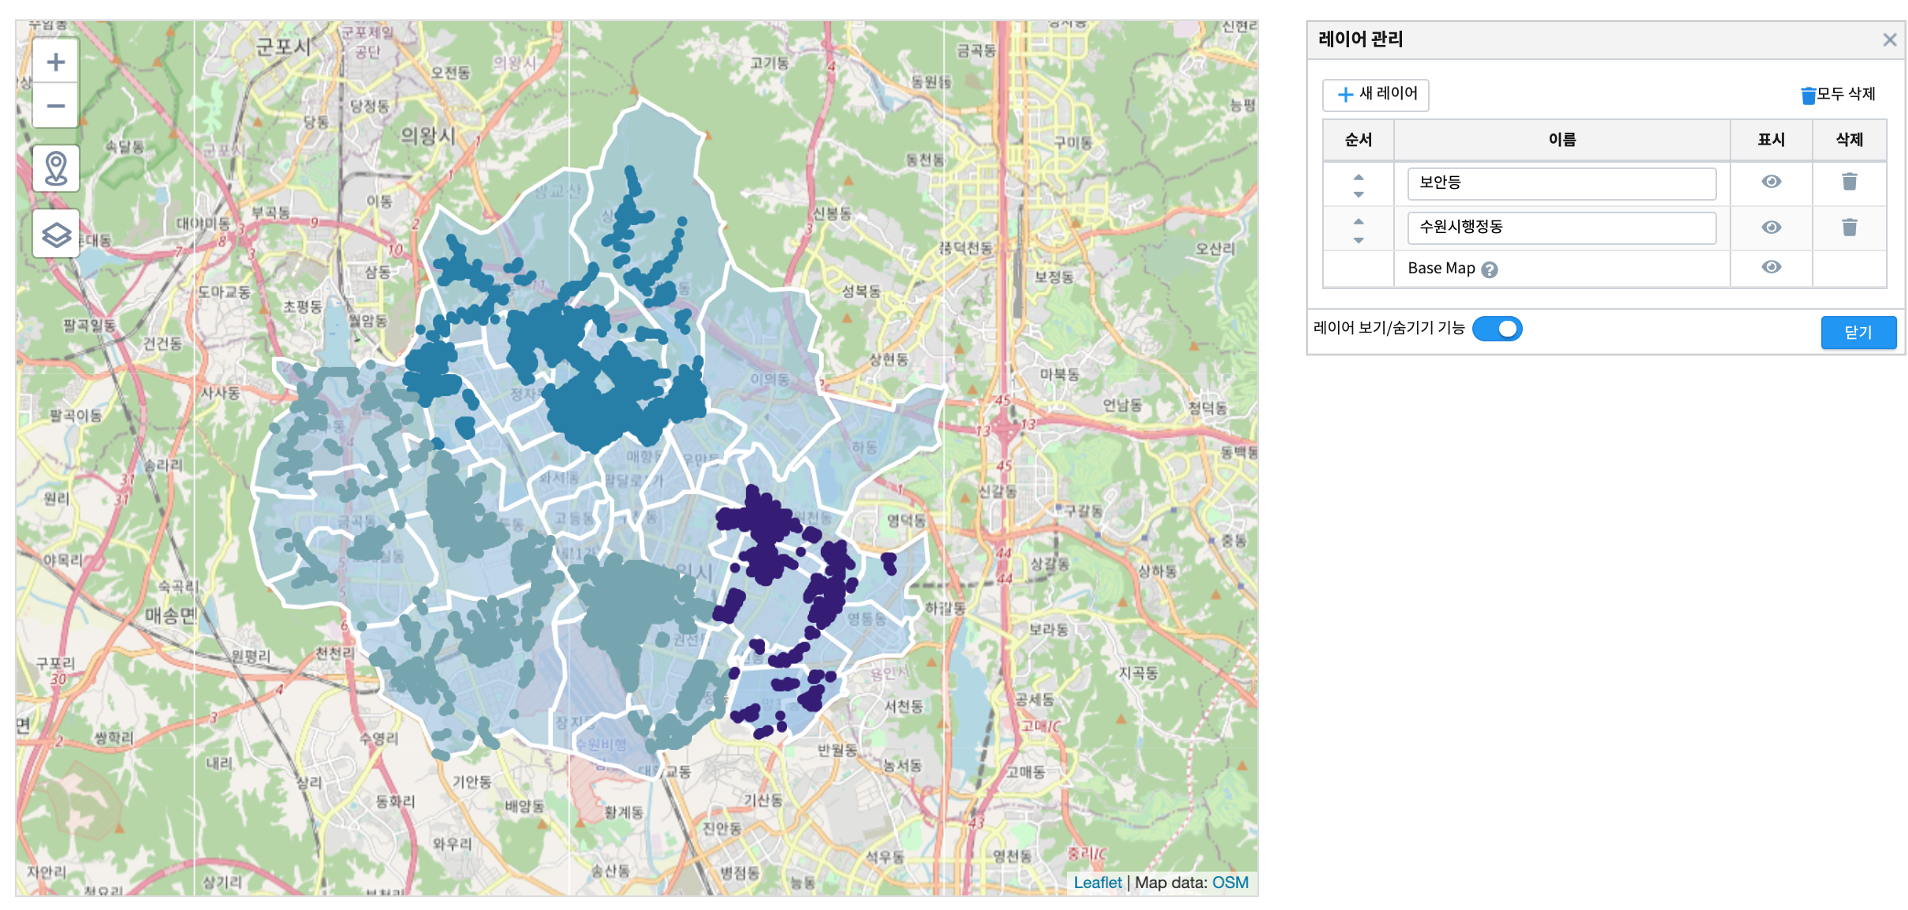Open the OSM map data link
Image resolution: width=1908 pixels, height=910 pixels.
1230,882
